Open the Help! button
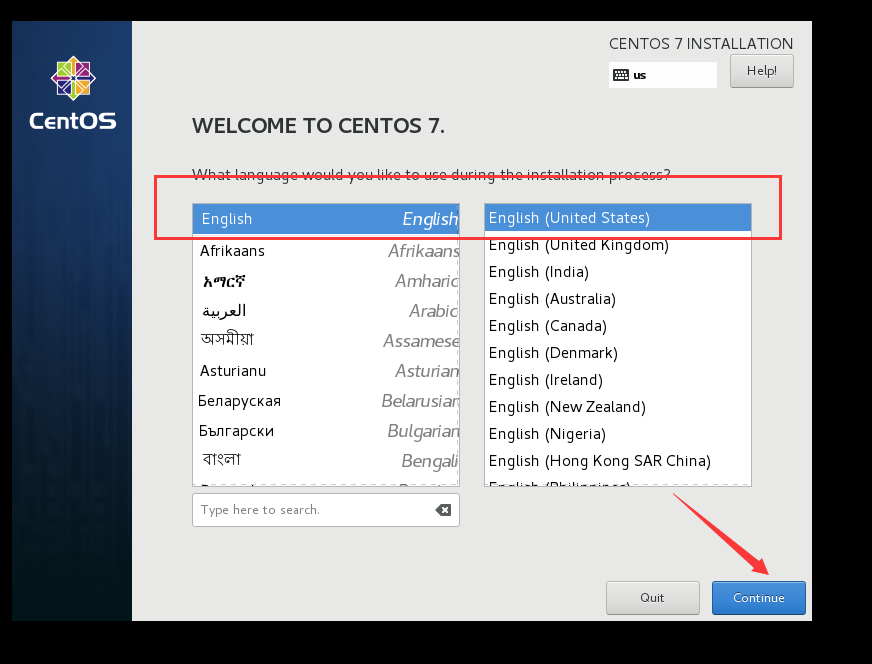Viewport: 872px width, 664px height. tap(761, 71)
